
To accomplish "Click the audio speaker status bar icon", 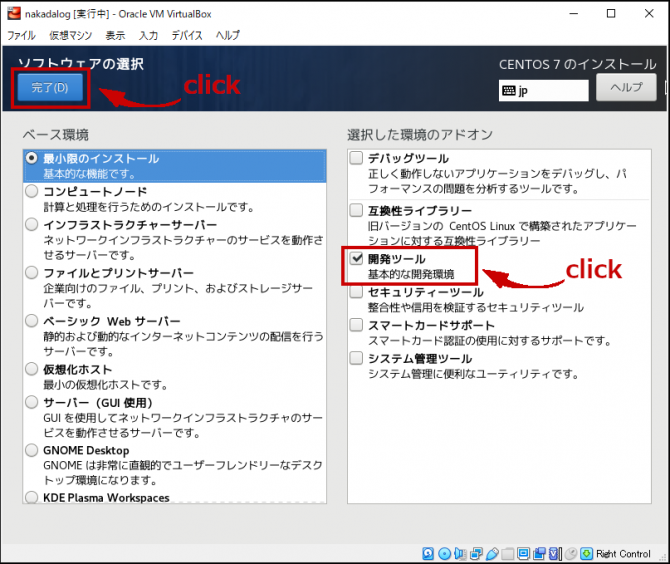I will coord(461,553).
